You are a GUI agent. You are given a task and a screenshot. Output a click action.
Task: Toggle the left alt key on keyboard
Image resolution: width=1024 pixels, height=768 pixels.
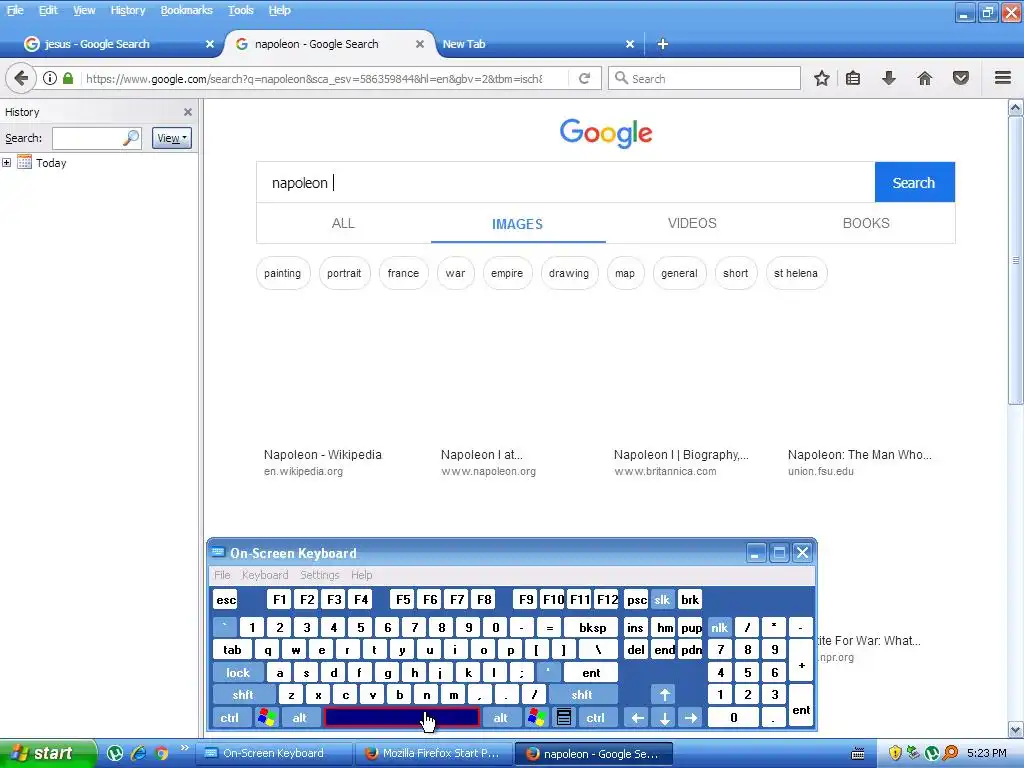coord(300,718)
